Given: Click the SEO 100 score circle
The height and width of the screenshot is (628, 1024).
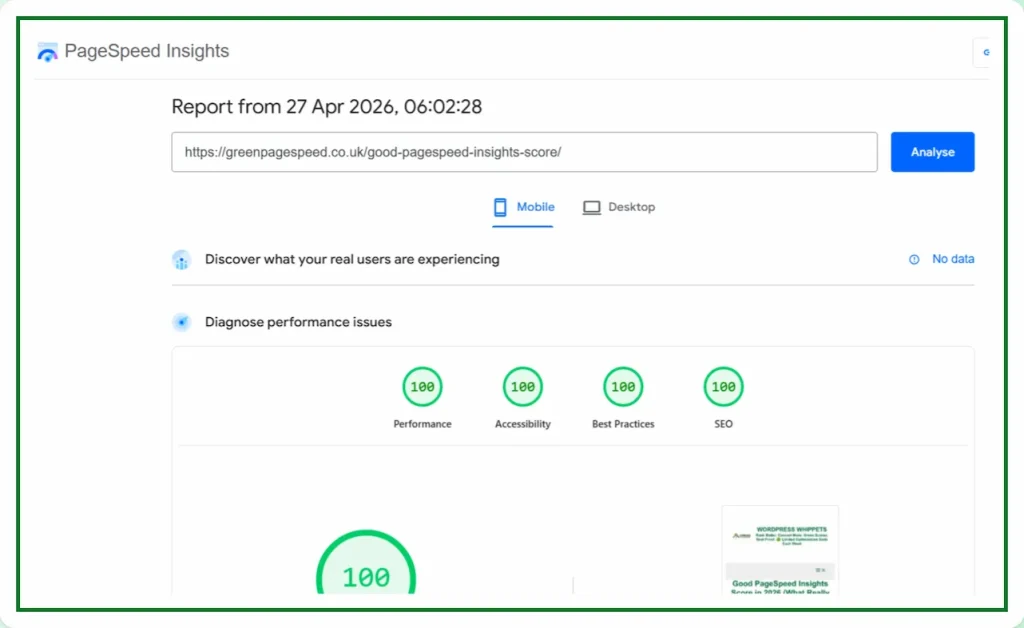Looking at the screenshot, I should [x=722, y=386].
